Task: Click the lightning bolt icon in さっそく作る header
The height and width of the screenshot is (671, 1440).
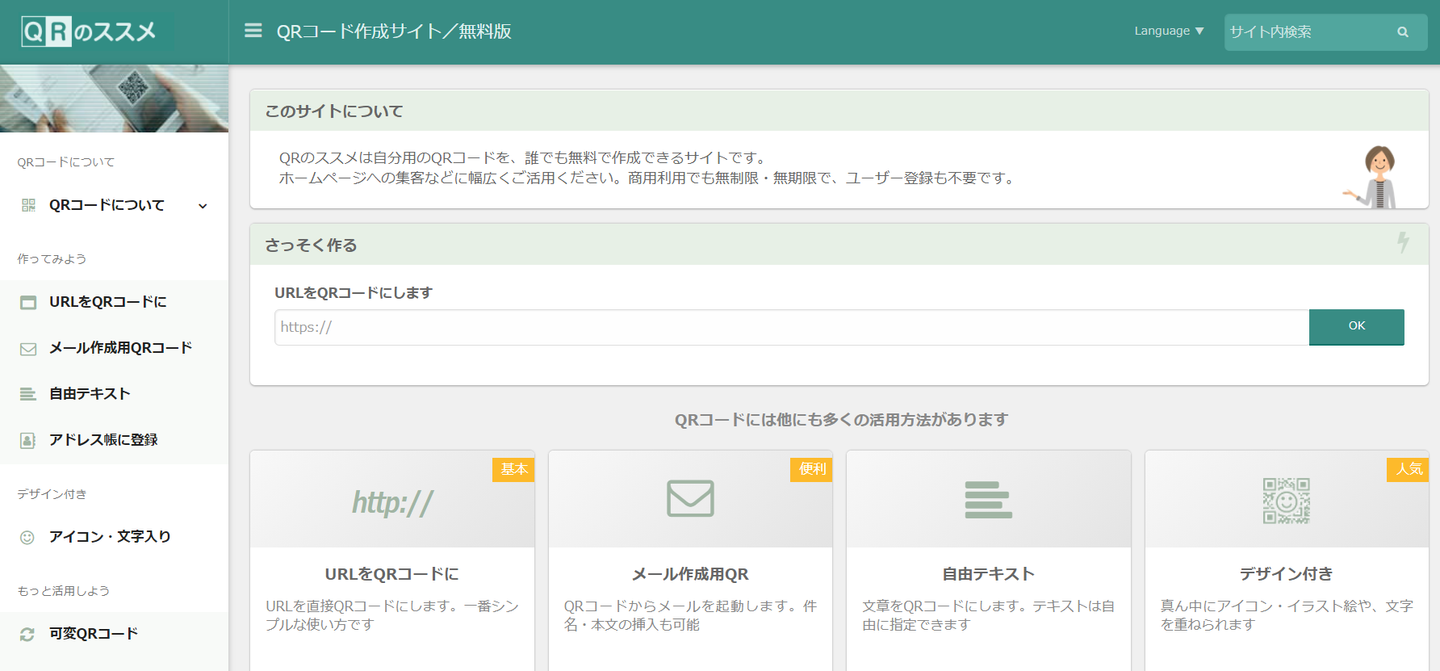Action: coord(1403,243)
